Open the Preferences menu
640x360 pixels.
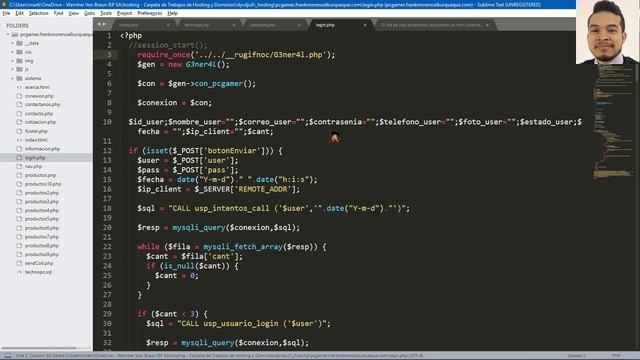(x=149, y=13)
